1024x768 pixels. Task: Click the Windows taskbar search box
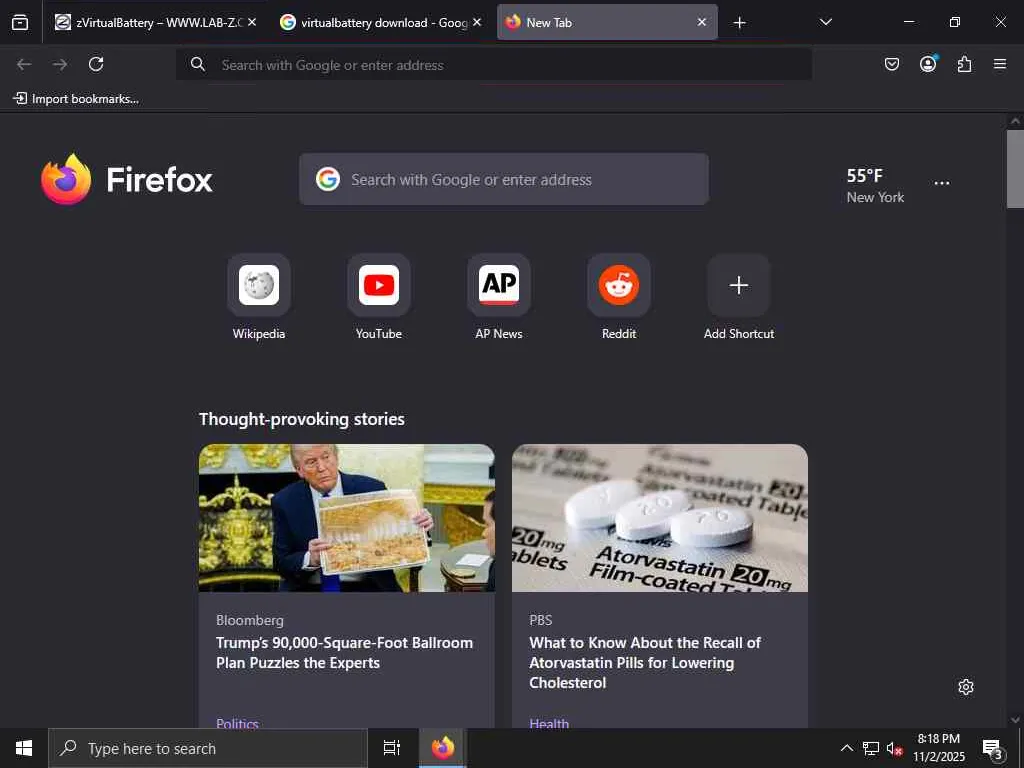(x=208, y=748)
